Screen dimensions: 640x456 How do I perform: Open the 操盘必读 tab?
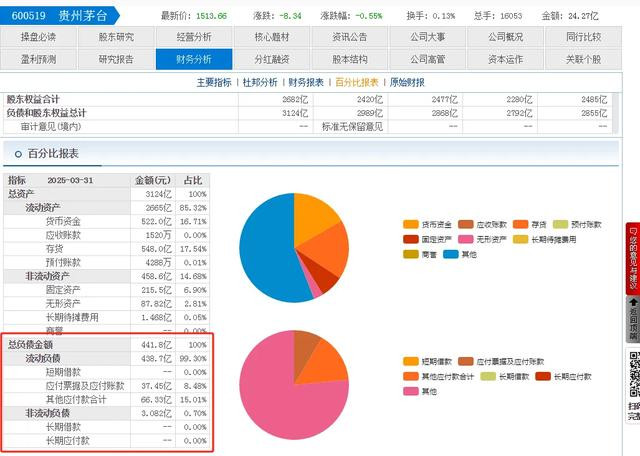[38, 37]
